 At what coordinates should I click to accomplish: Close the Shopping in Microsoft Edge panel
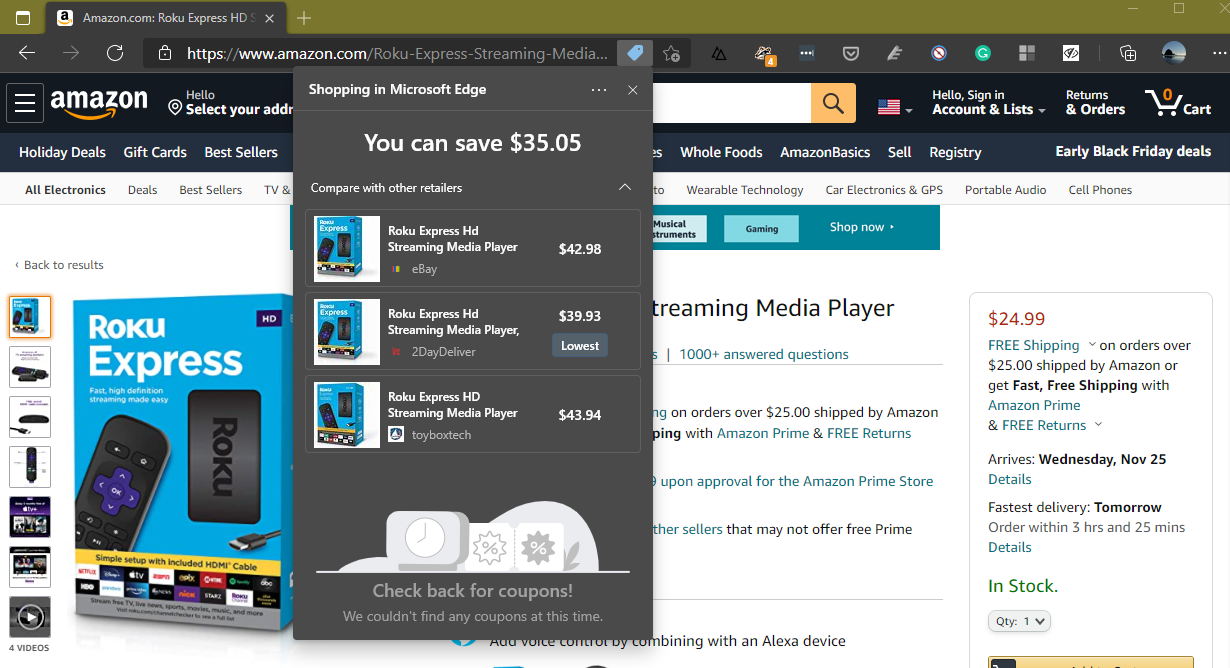pos(632,90)
